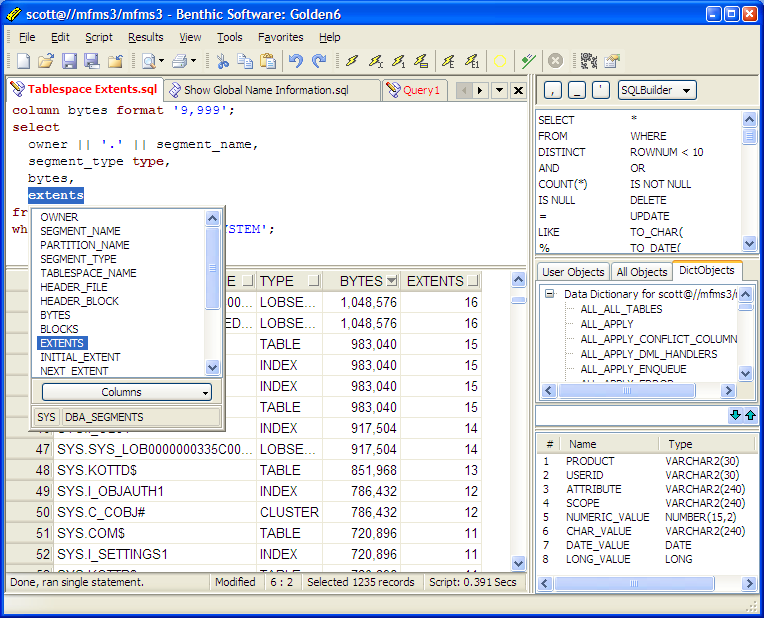Open the print icon dropdown arrow

tap(194, 62)
